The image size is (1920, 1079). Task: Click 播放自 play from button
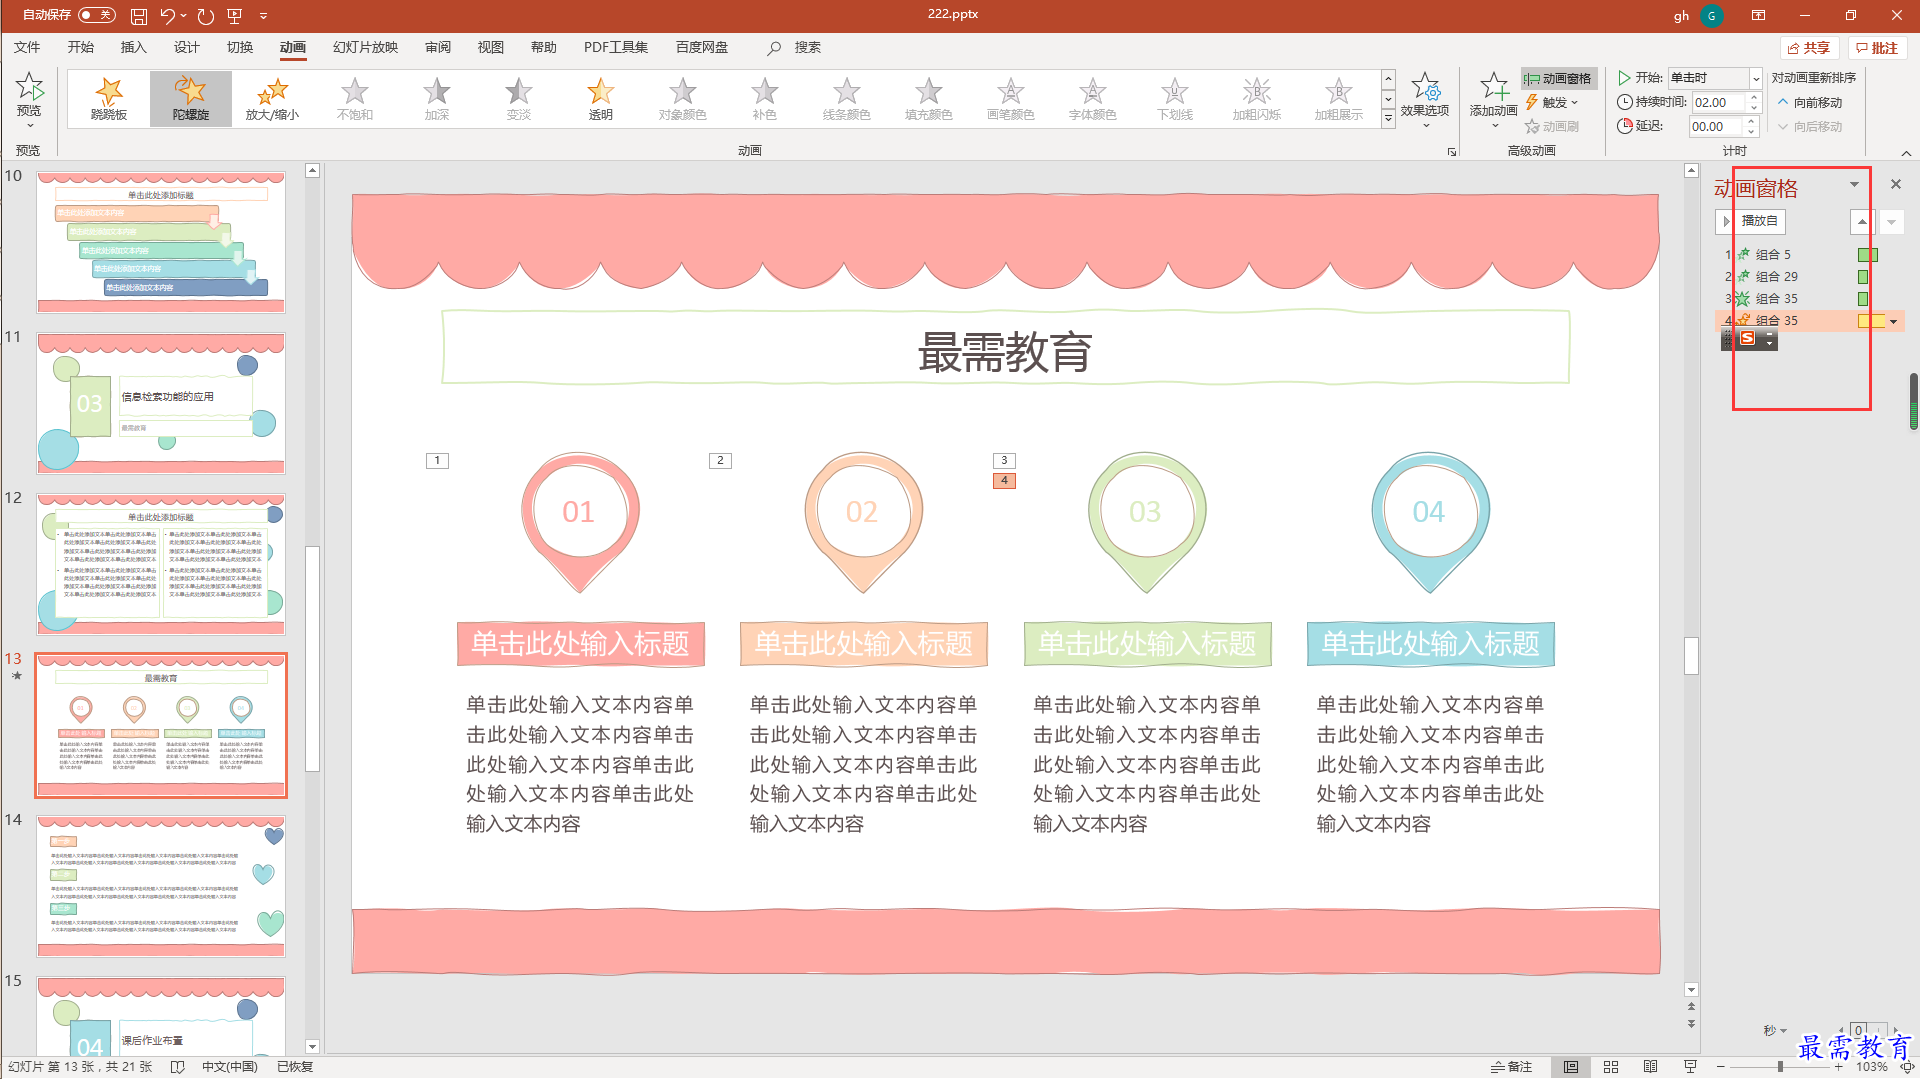click(x=1750, y=221)
